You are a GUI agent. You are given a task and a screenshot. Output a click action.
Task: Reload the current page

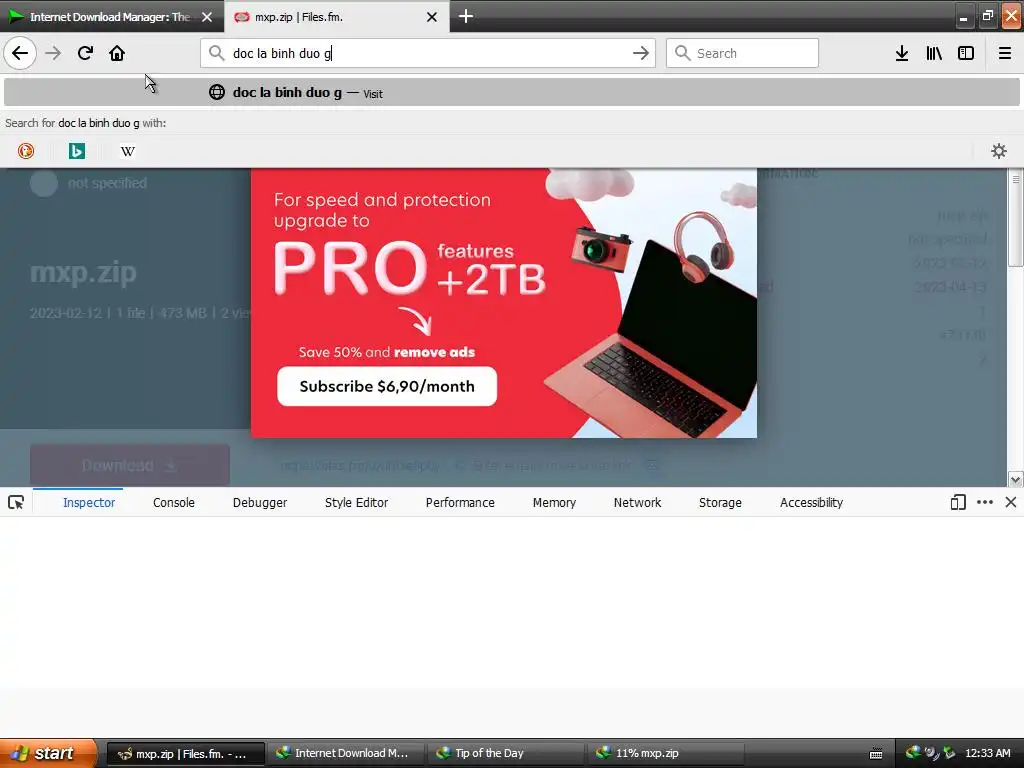(x=85, y=53)
